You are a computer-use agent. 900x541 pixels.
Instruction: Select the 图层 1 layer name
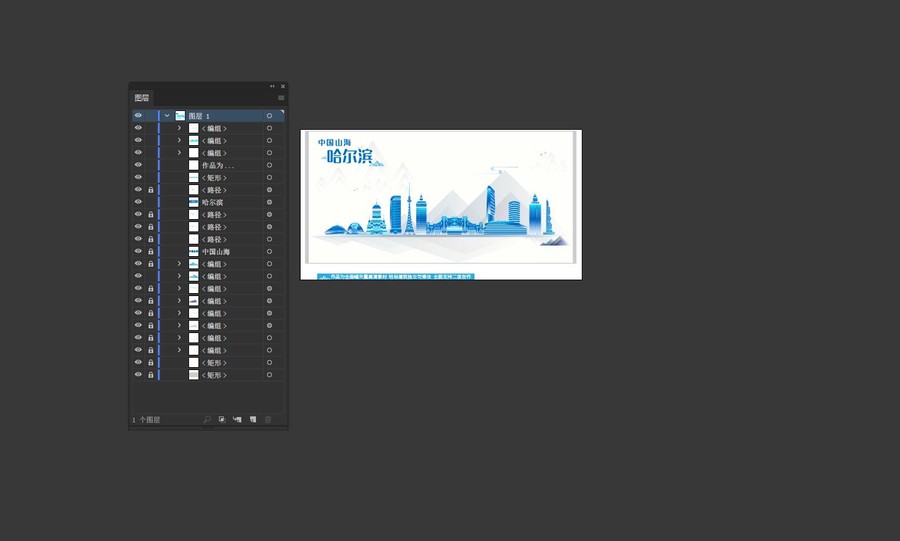[x=199, y=116]
